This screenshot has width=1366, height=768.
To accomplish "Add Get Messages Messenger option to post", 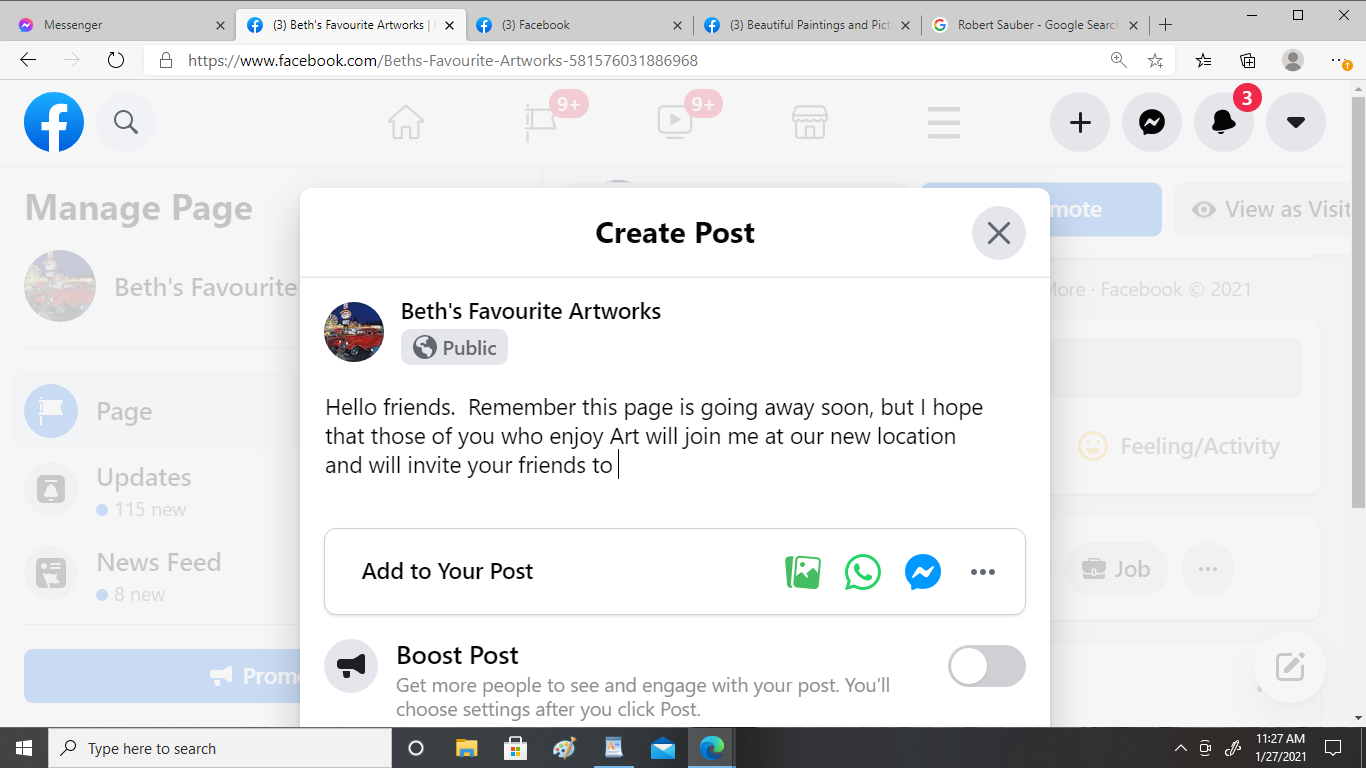I will [x=923, y=572].
